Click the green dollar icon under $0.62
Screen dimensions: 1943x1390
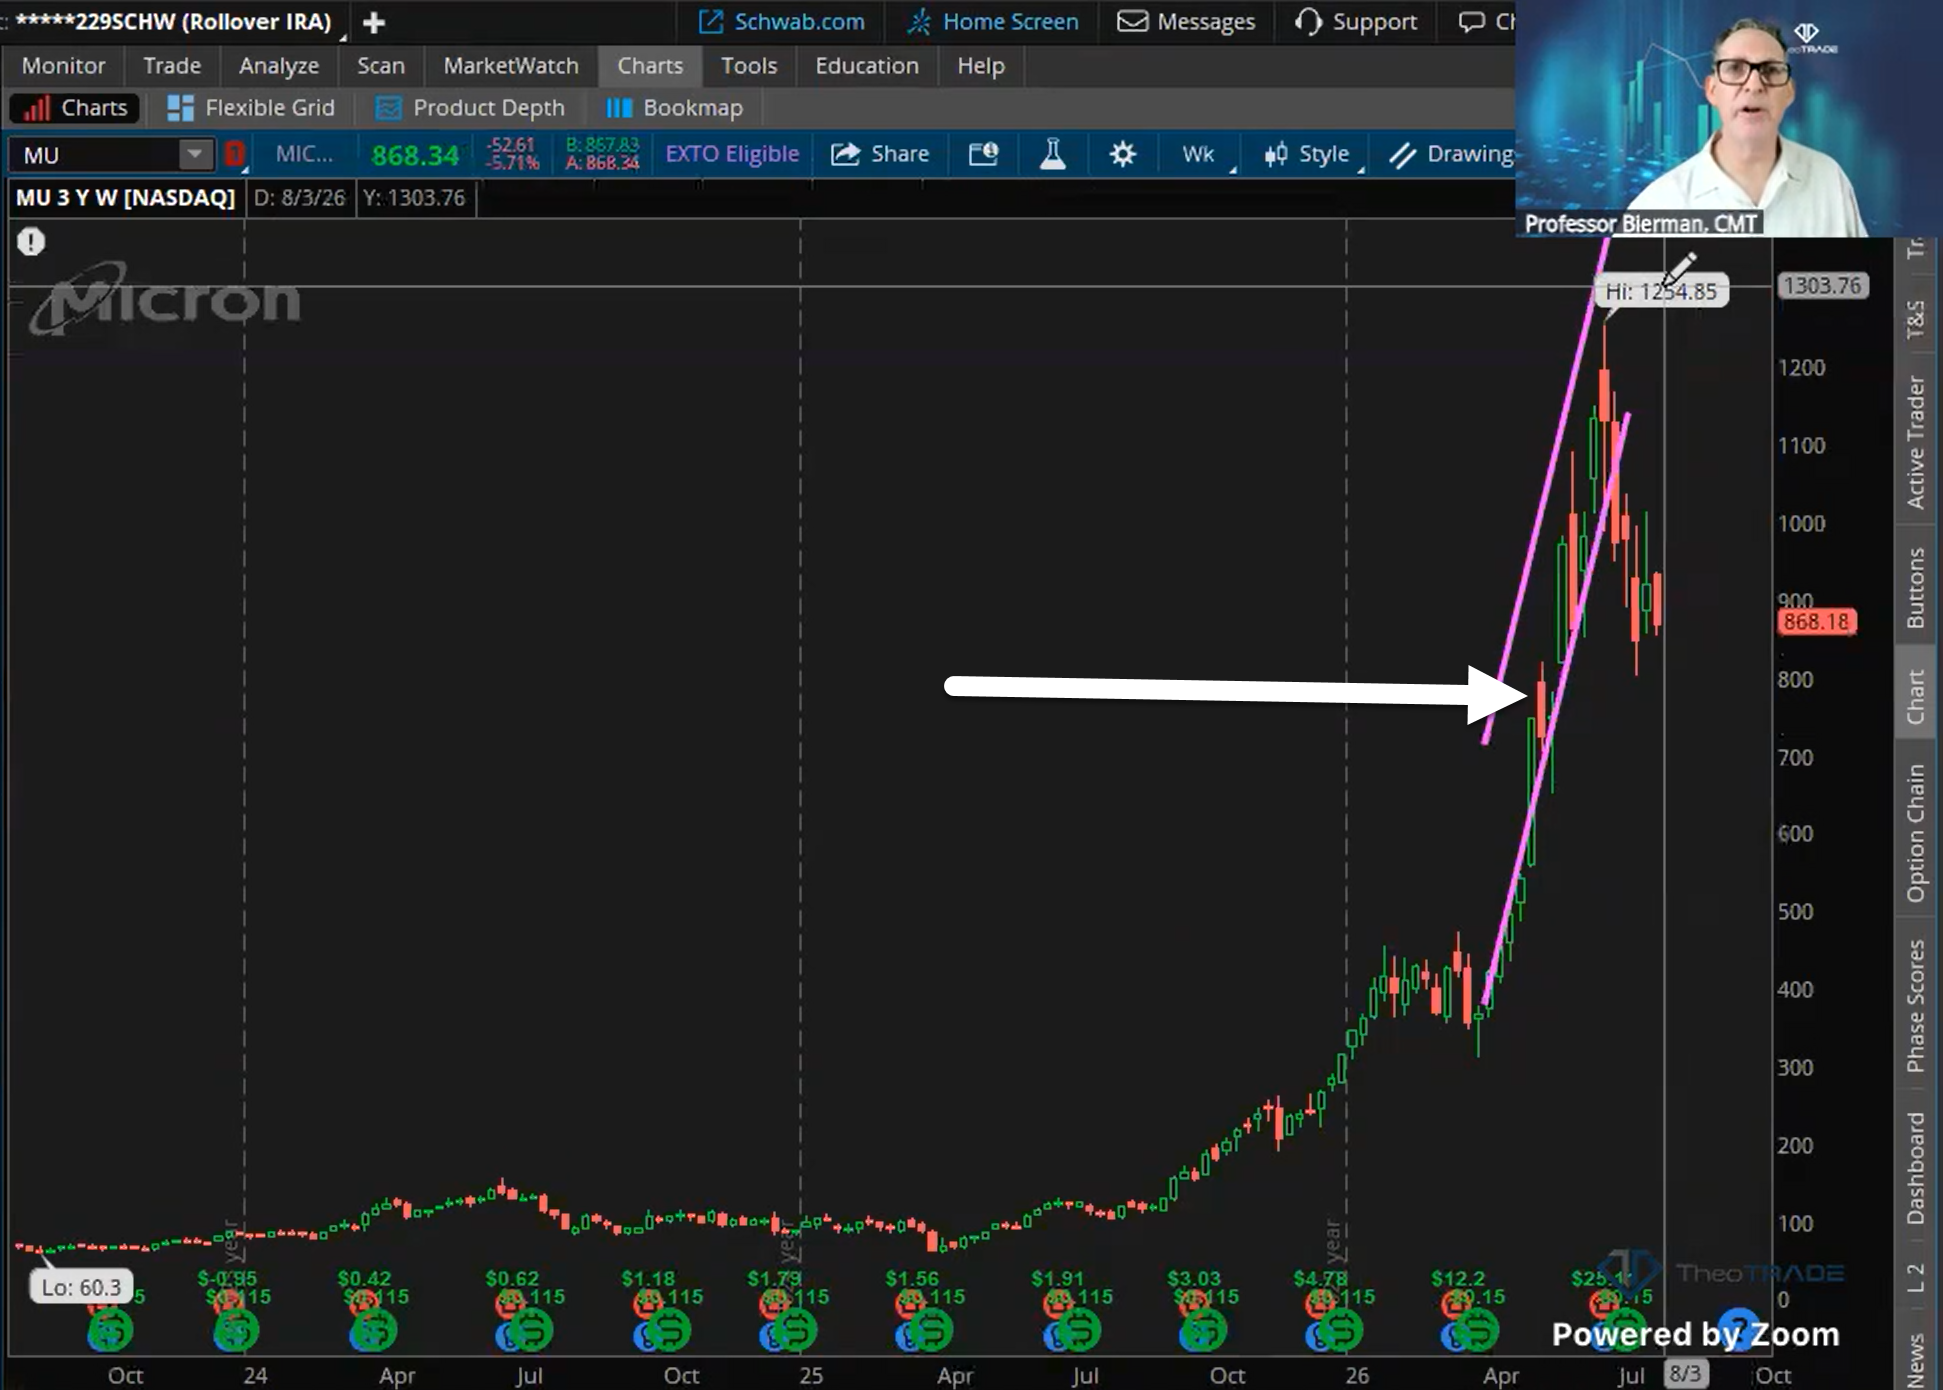532,1330
